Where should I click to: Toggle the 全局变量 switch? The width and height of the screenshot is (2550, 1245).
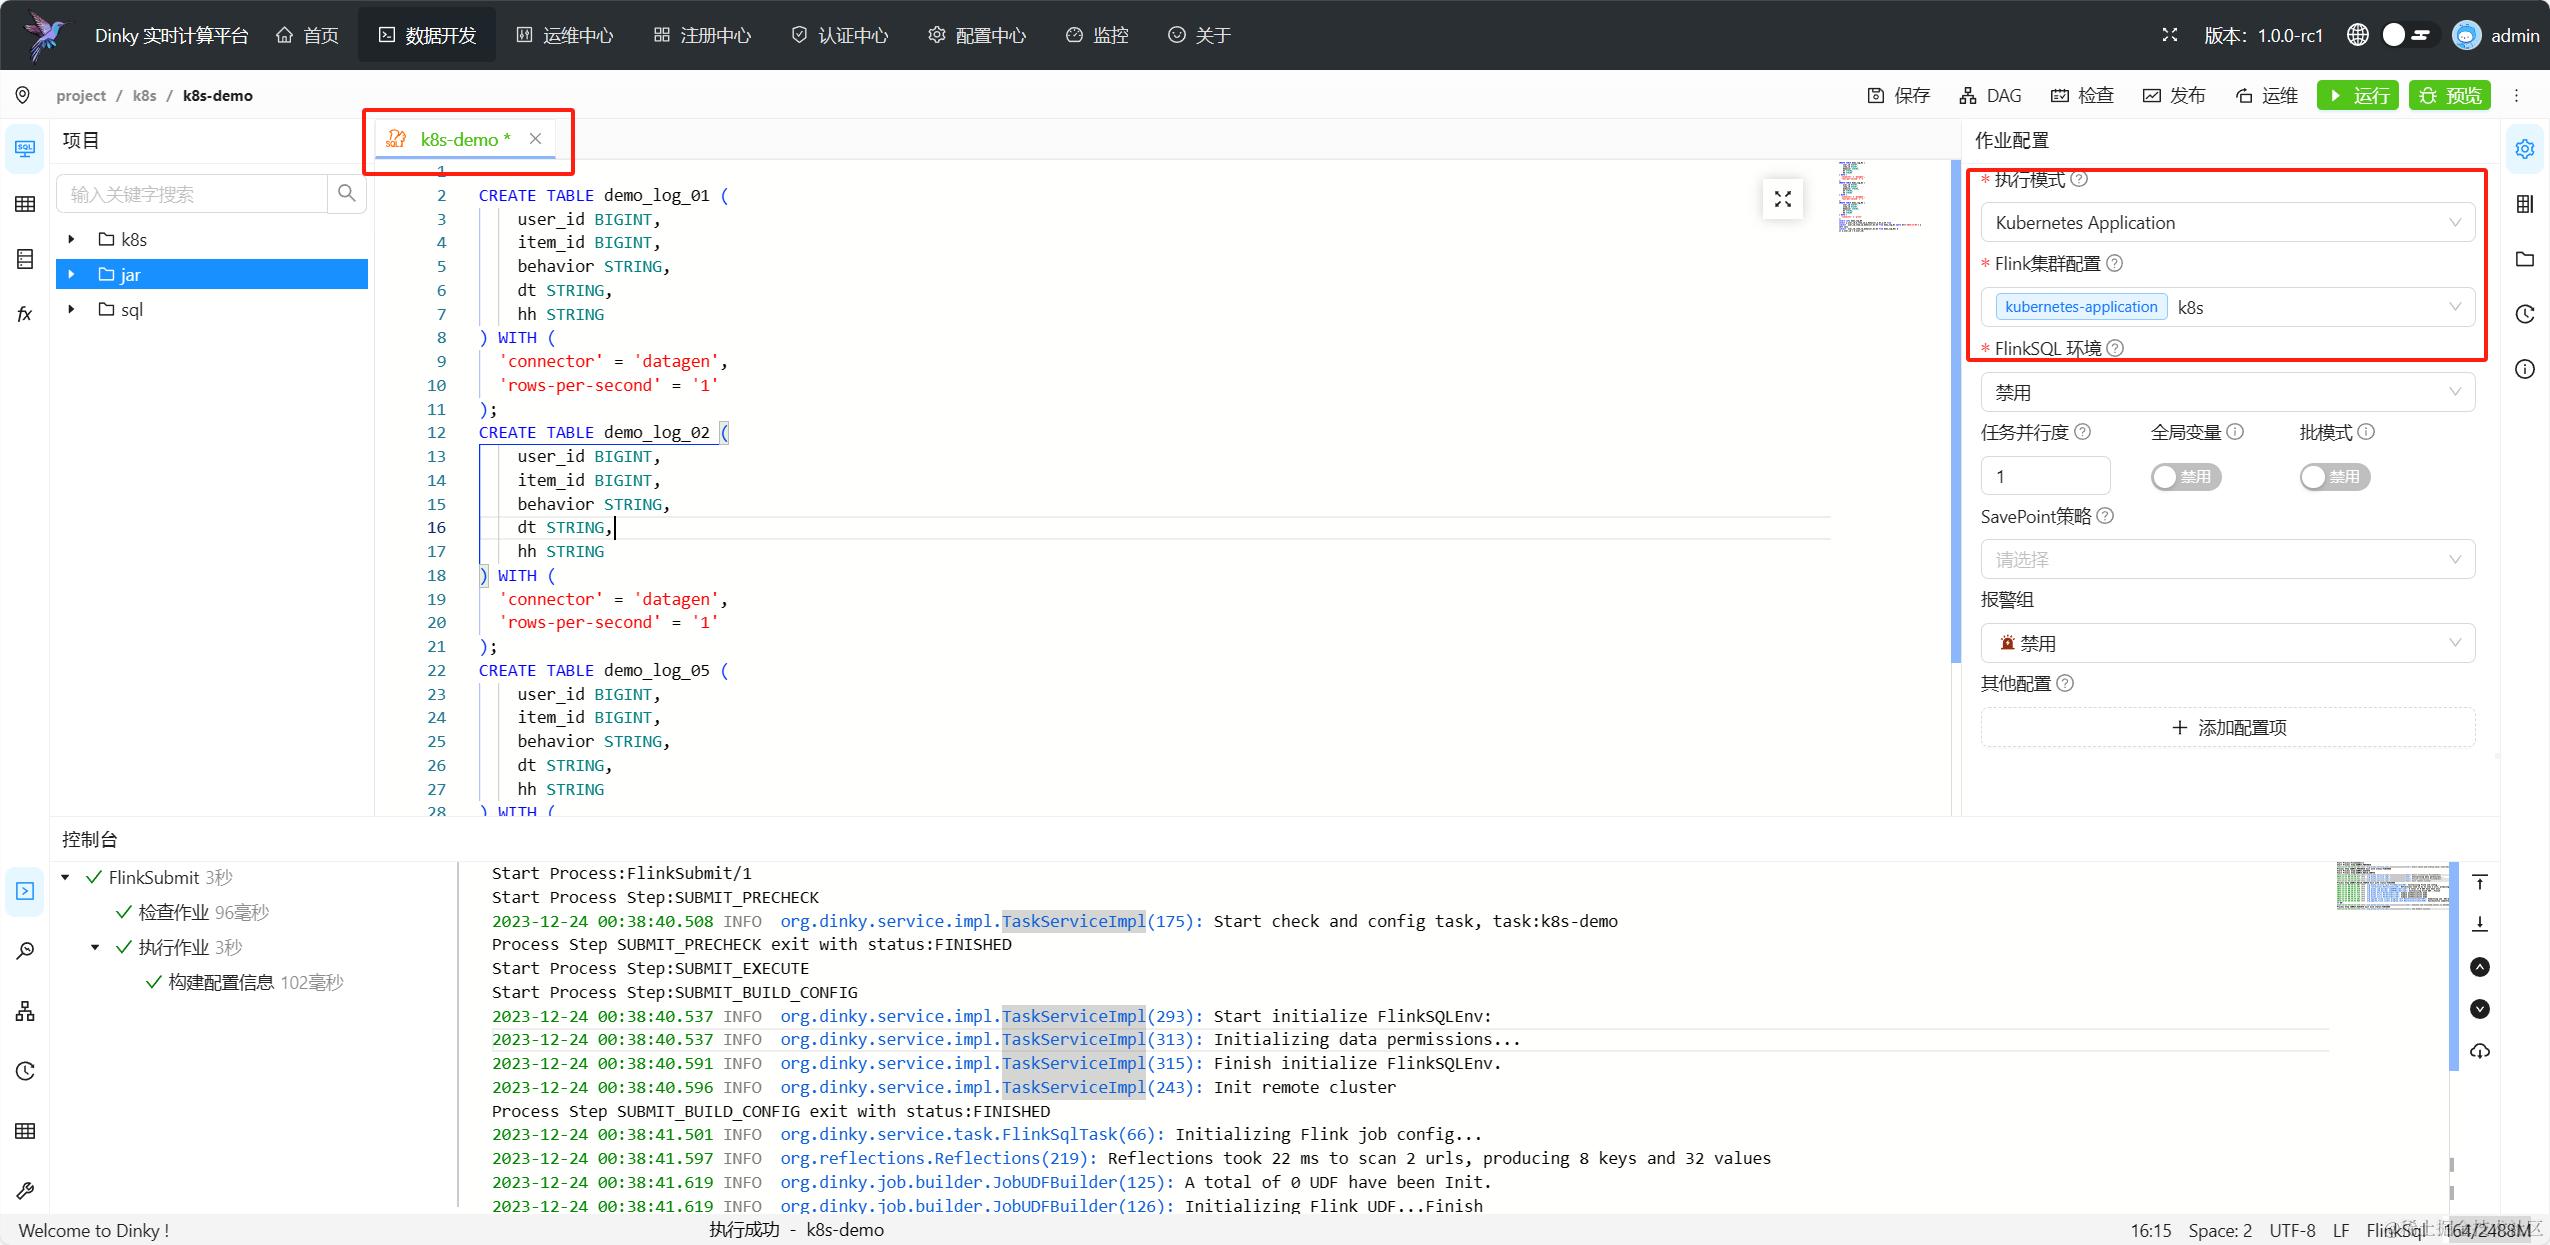coord(2186,477)
